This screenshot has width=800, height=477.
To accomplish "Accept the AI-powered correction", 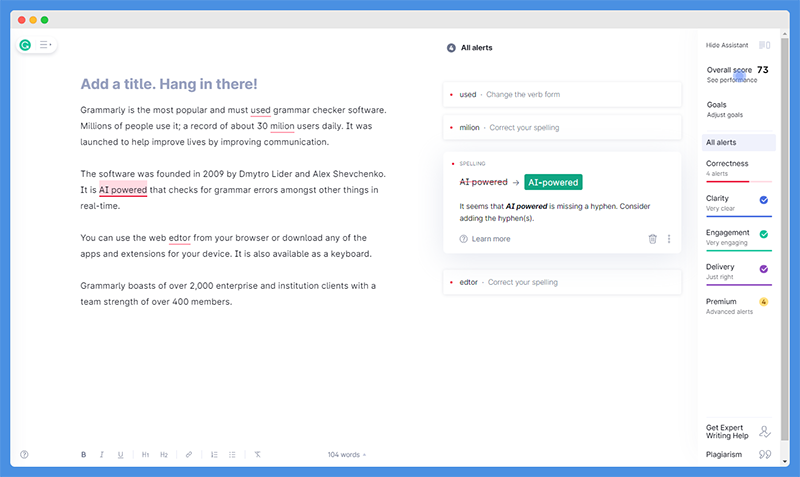I will point(553,182).
